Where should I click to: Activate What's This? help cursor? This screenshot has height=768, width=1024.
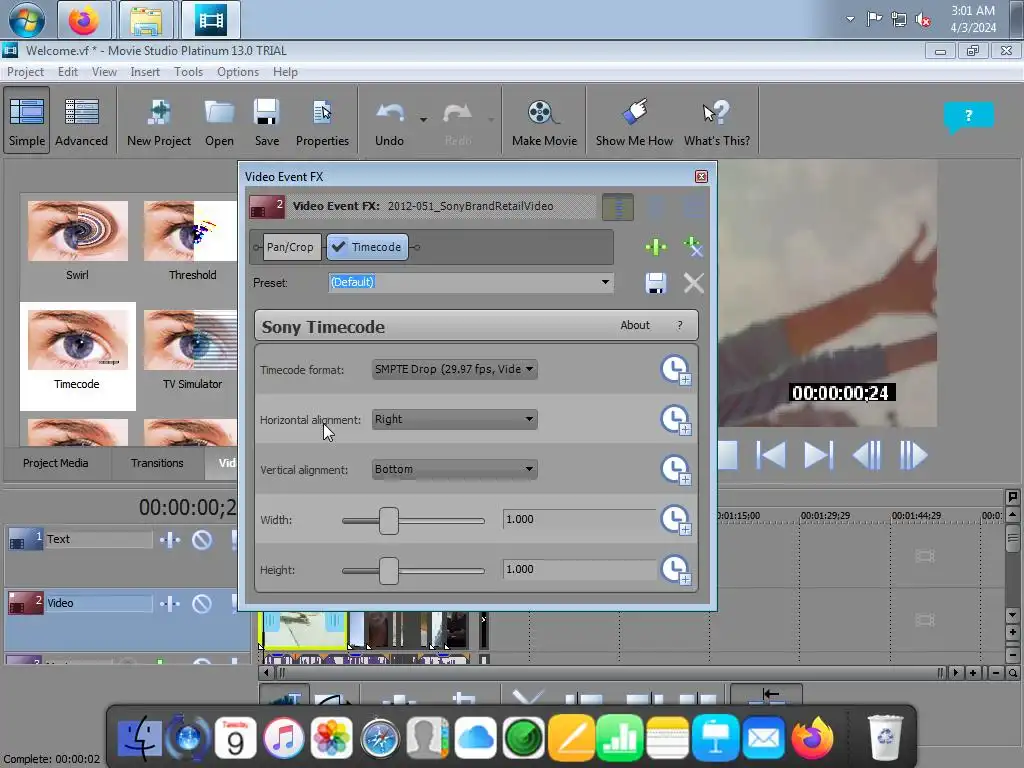(716, 121)
